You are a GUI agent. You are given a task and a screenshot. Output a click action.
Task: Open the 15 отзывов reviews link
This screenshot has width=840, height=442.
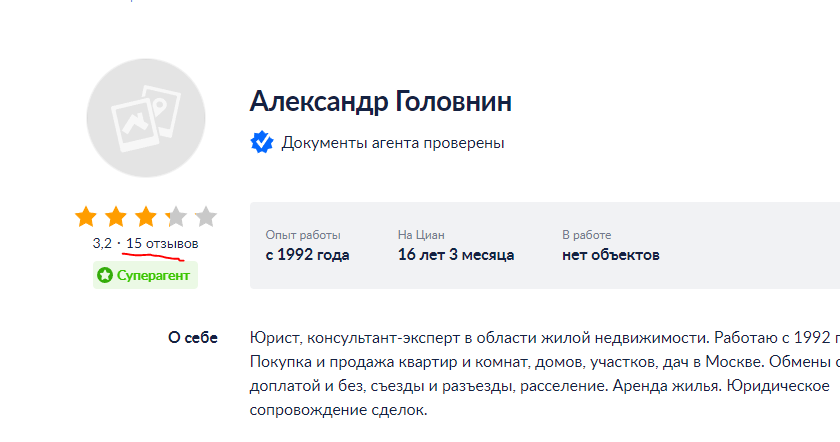tap(162, 243)
